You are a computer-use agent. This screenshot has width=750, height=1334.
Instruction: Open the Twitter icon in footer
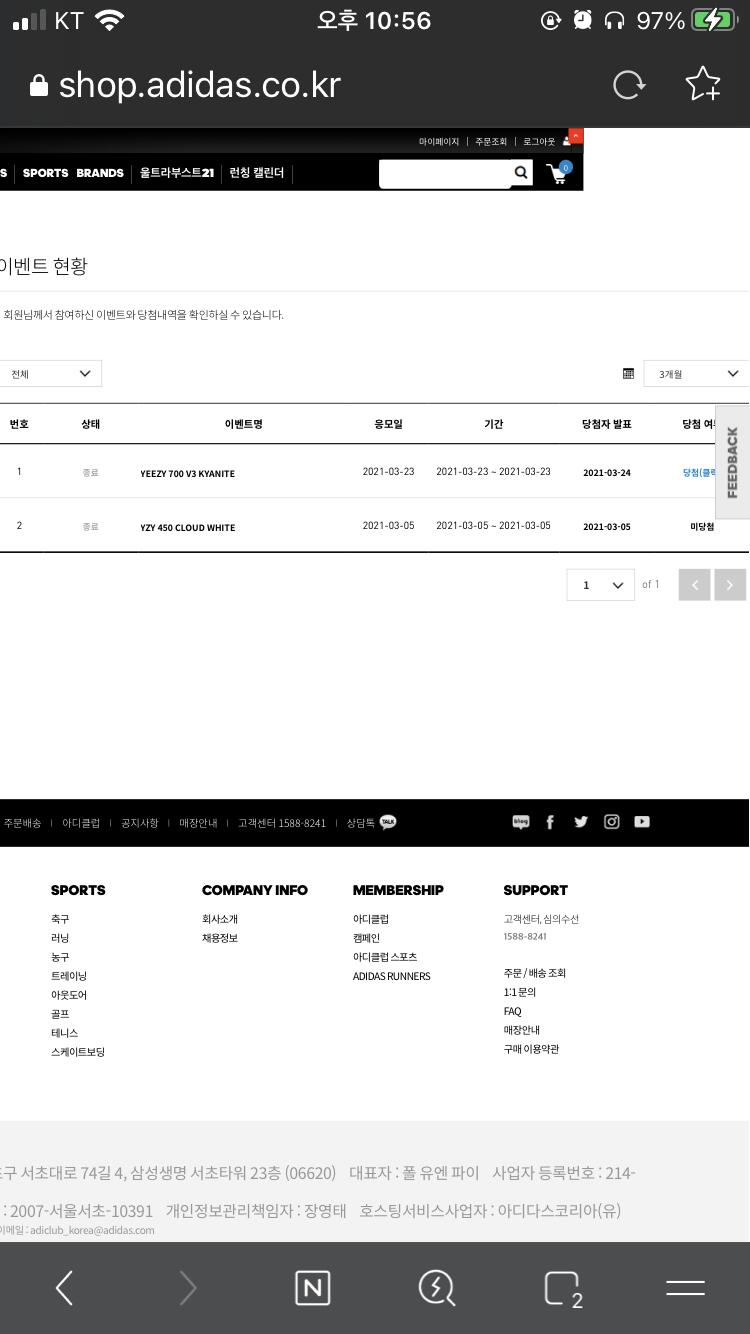pyautogui.click(x=581, y=822)
